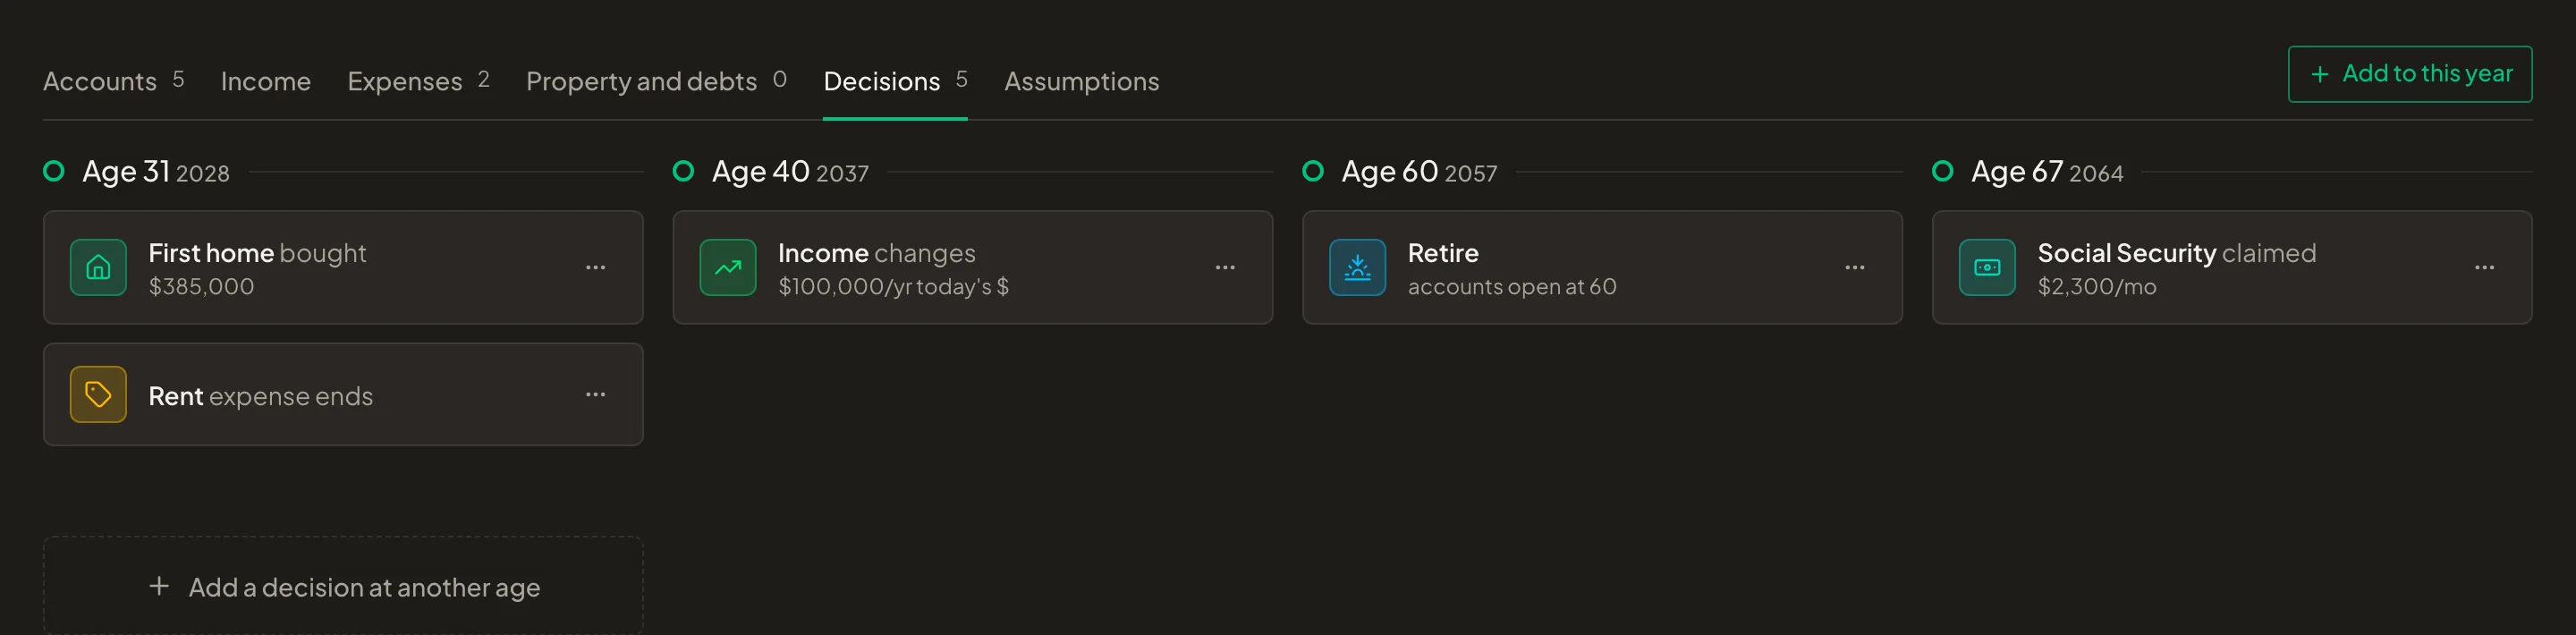Select the Age 31 timeline marker
Viewport: 2576px width, 635px height.
point(54,172)
